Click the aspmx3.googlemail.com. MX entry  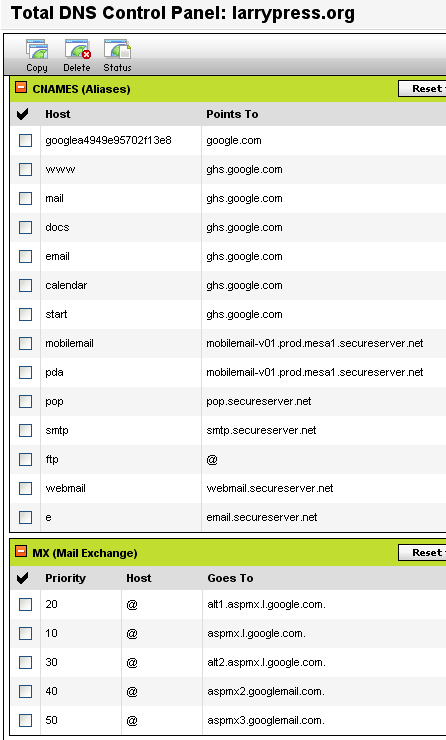[x=266, y=721]
